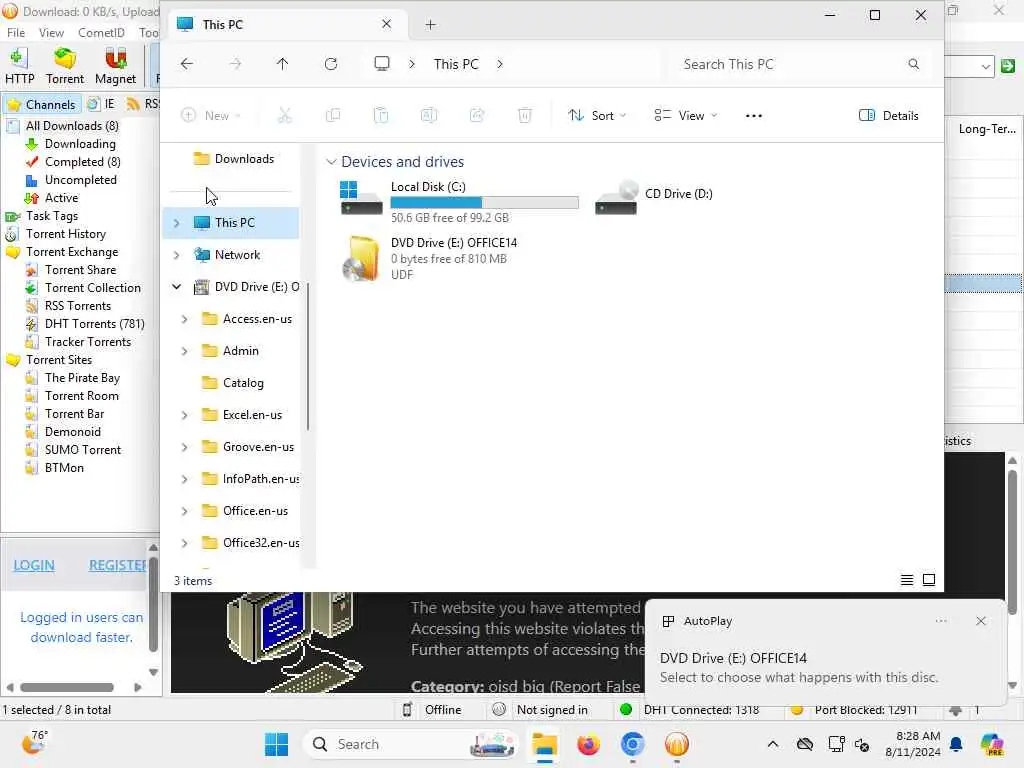
Task: Show hidden system tray icons
Action: [x=773, y=744]
